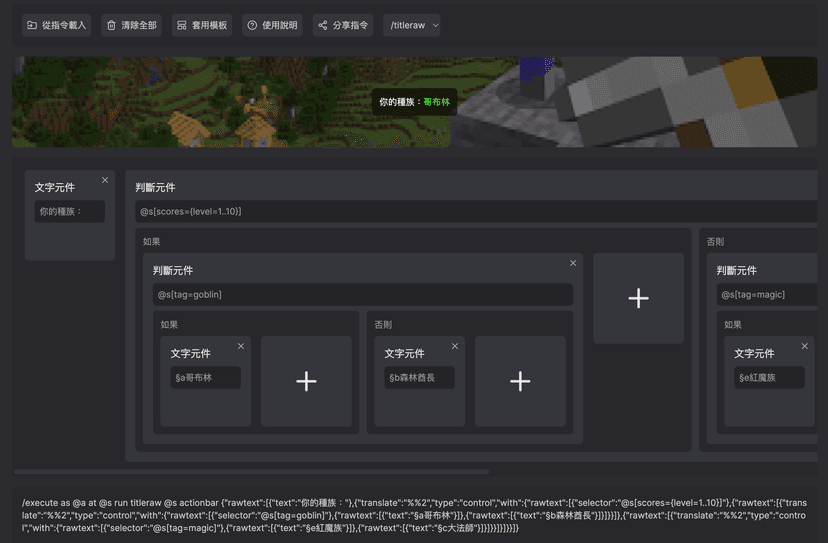The height and width of the screenshot is (543, 828).
Task: Close the 你的種族 text component
Action: tap(105, 180)
